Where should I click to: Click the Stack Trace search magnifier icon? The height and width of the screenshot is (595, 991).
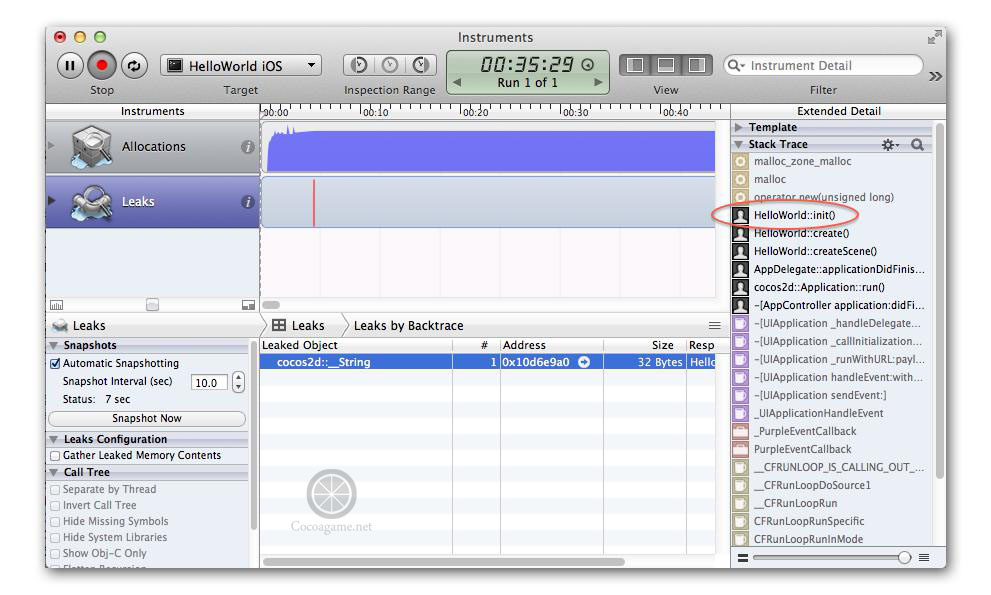pyautogui.click(x=917, y=145)
